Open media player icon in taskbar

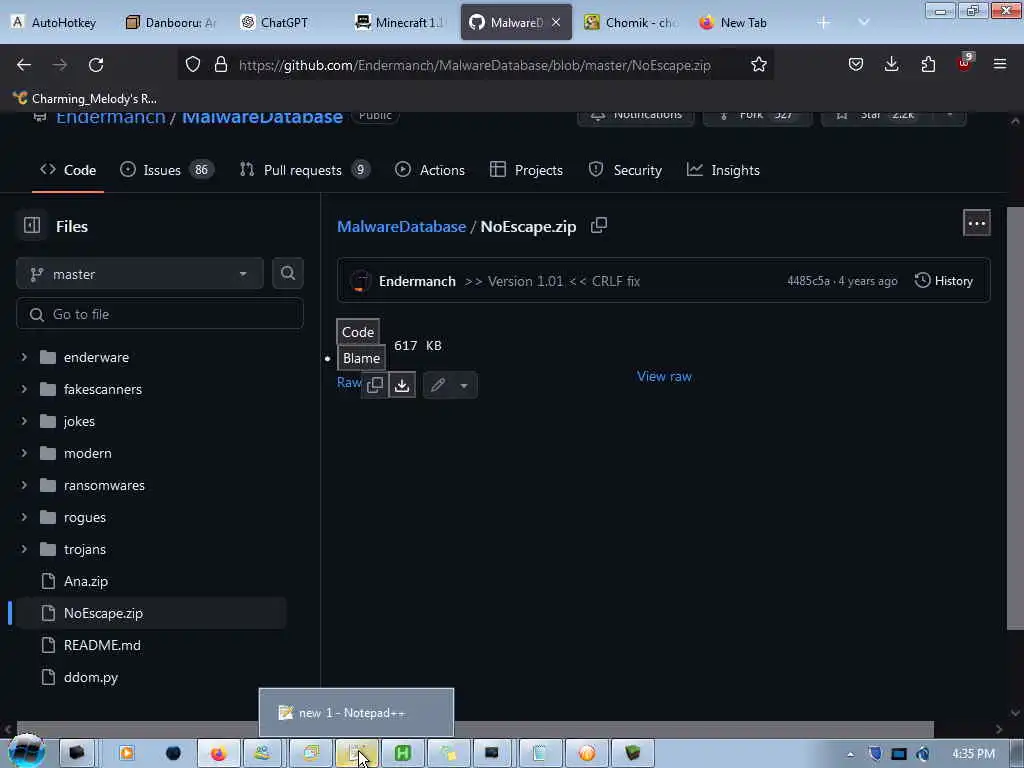[127, 754]
